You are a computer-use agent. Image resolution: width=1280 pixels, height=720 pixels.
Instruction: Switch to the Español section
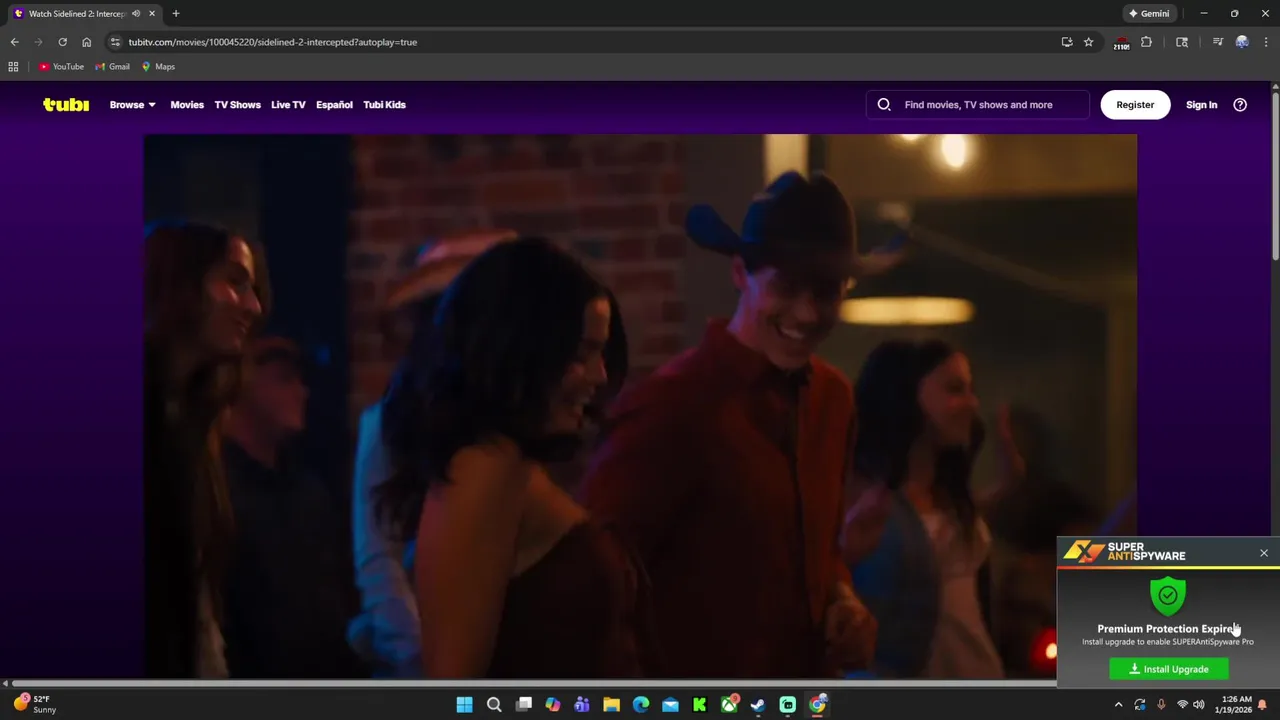(334, 104)
